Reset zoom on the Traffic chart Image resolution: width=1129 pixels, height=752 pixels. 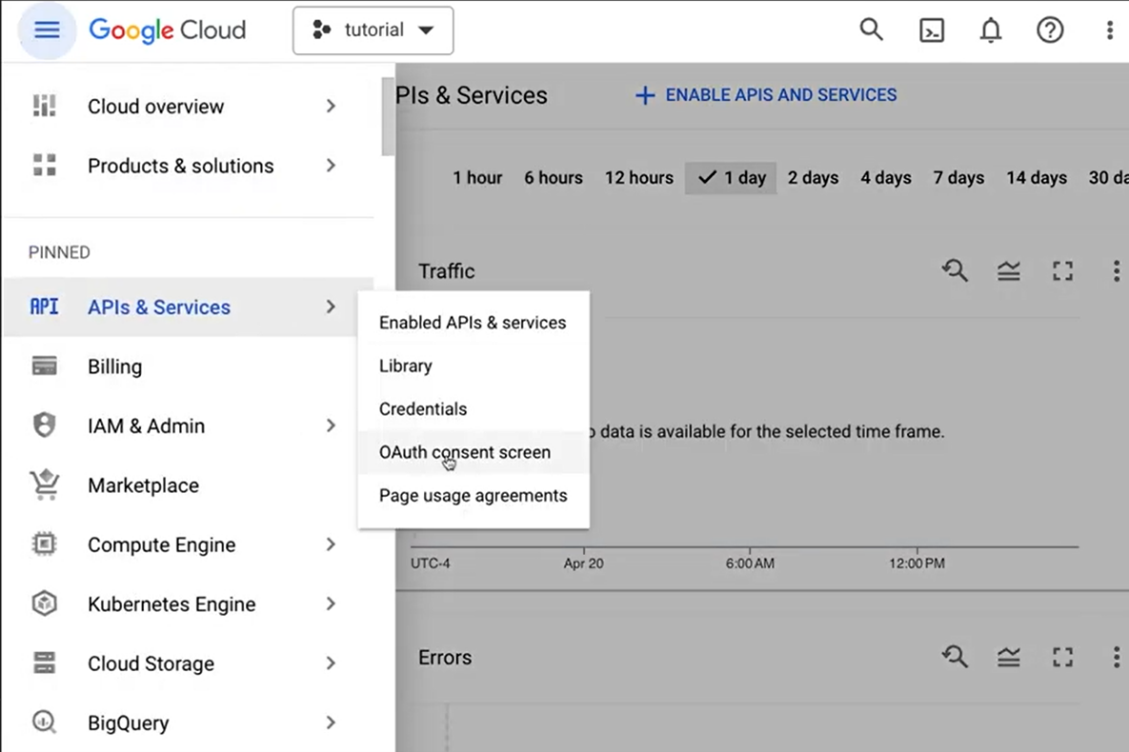coord(955,271)
